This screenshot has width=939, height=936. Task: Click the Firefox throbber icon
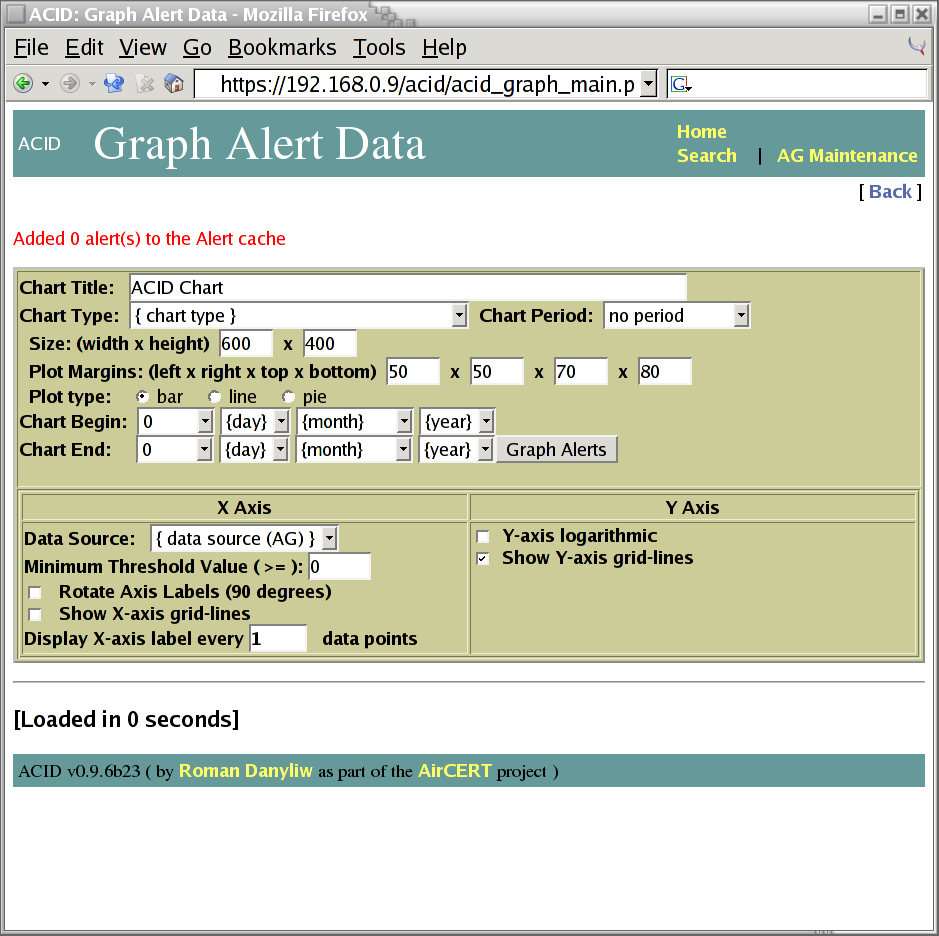pos(916,46)
